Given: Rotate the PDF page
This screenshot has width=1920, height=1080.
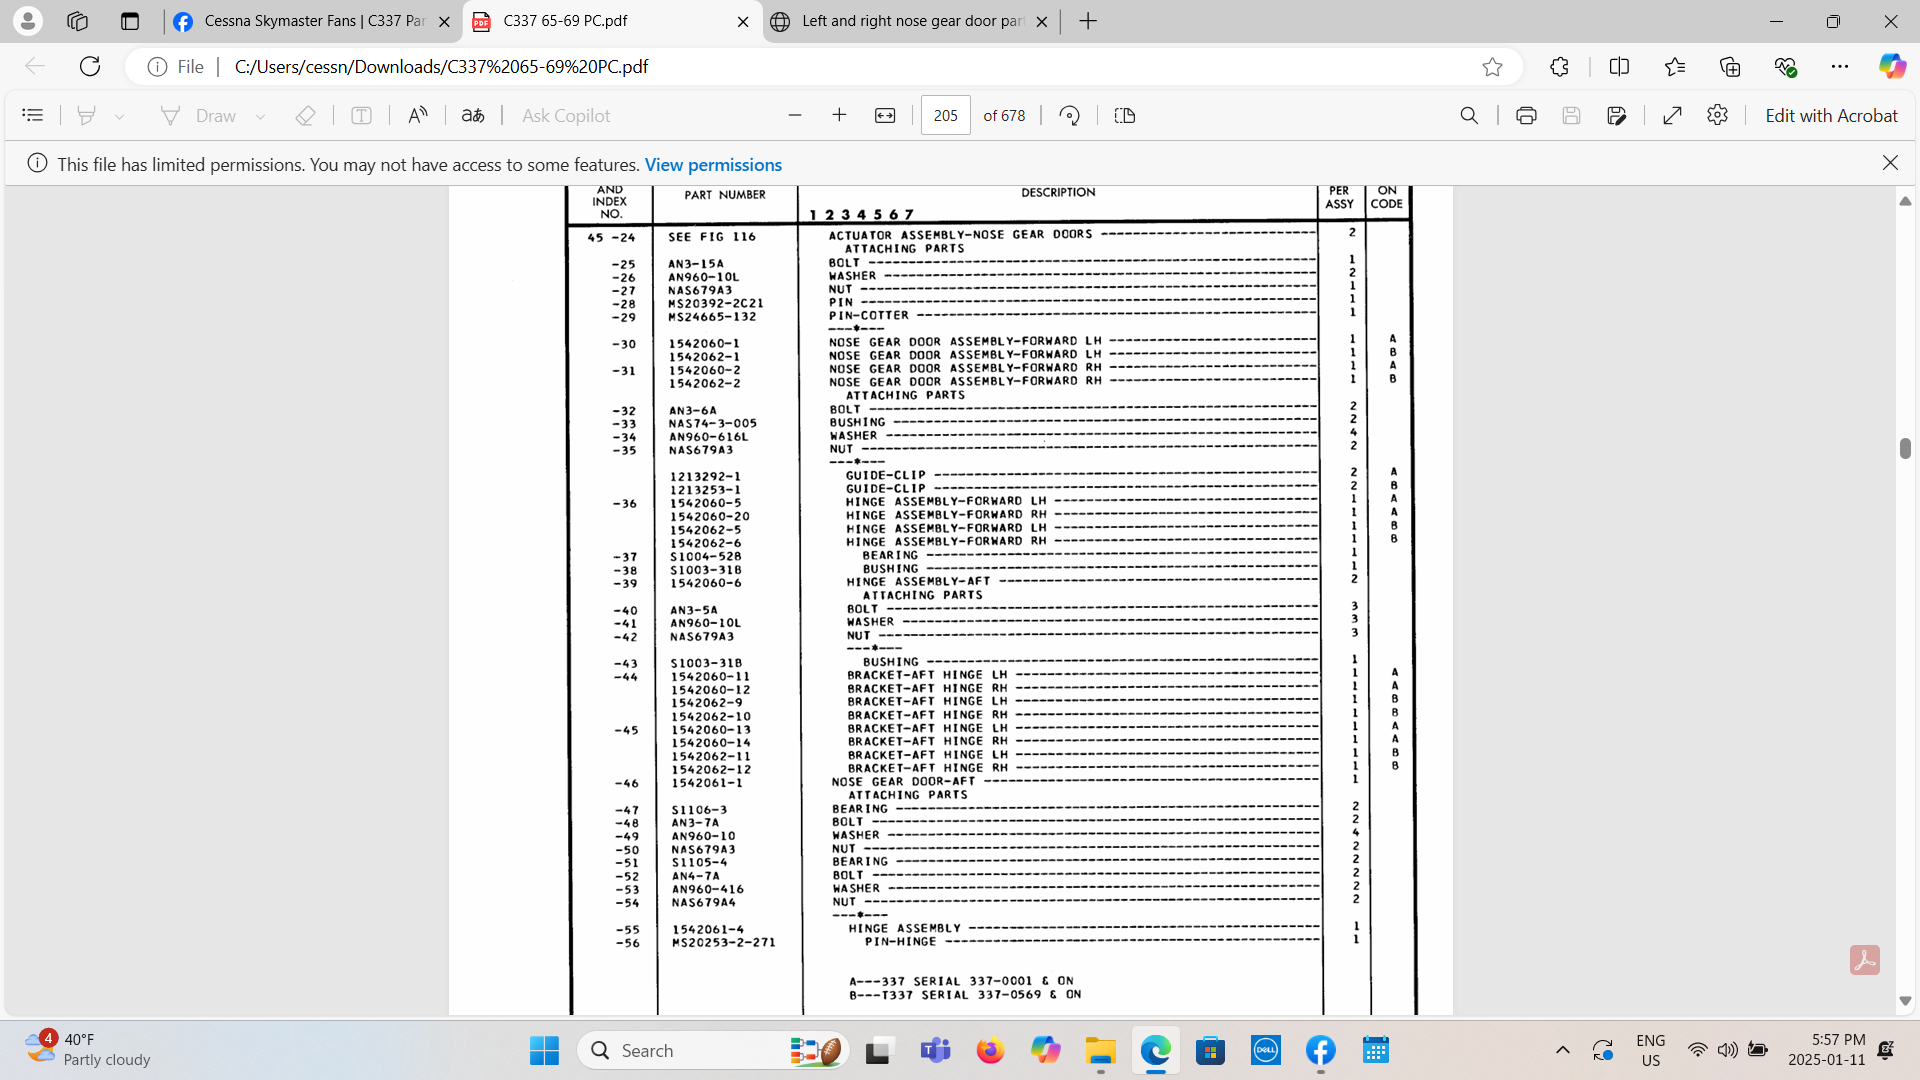Looking at the screenshot, I should pos(1069,116).
